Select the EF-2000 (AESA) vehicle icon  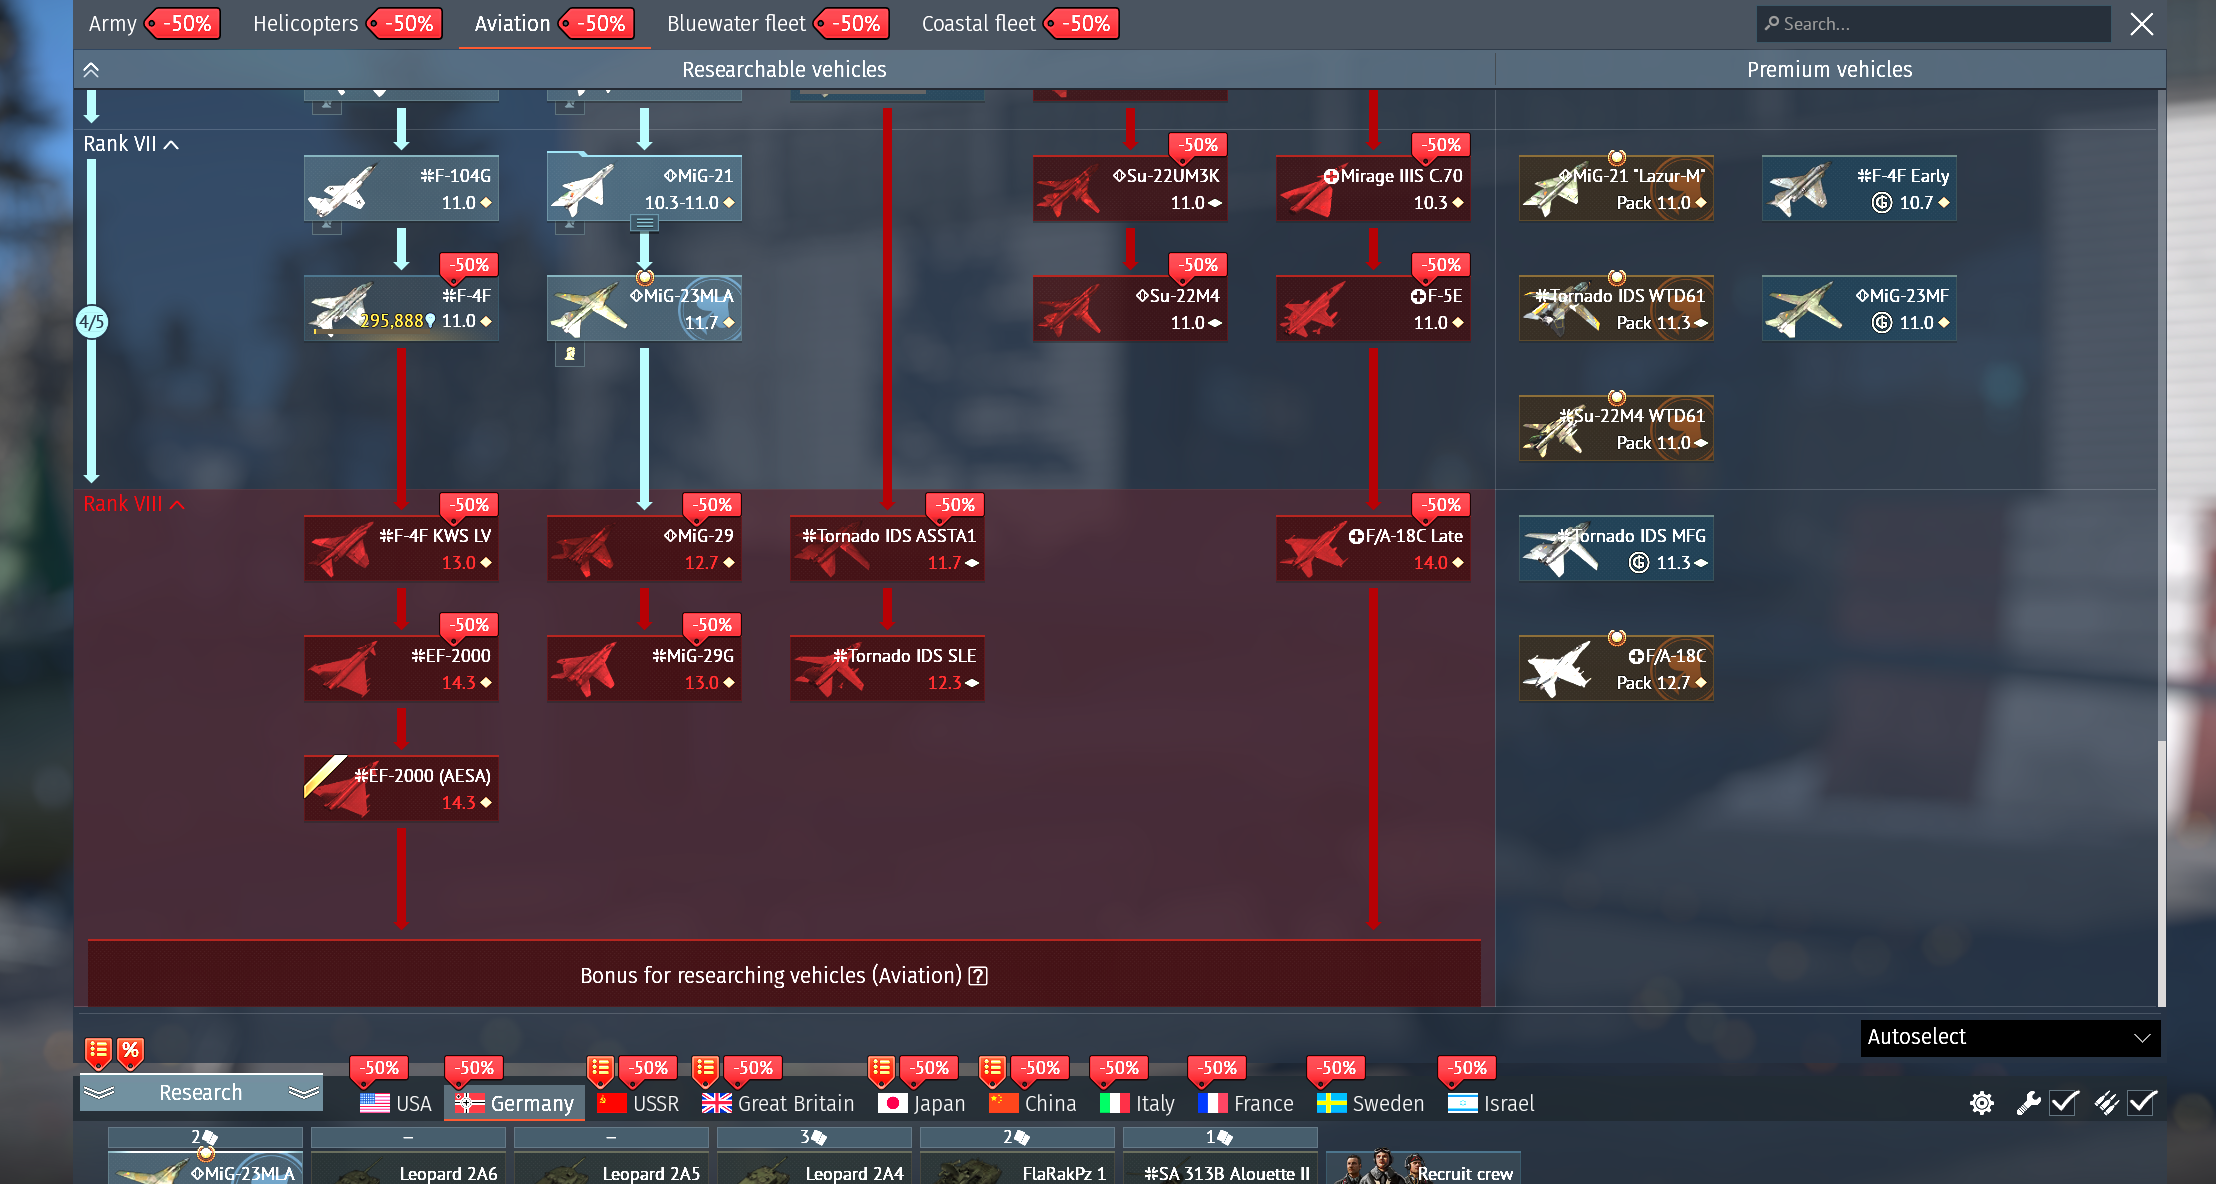tap(401, 788)
